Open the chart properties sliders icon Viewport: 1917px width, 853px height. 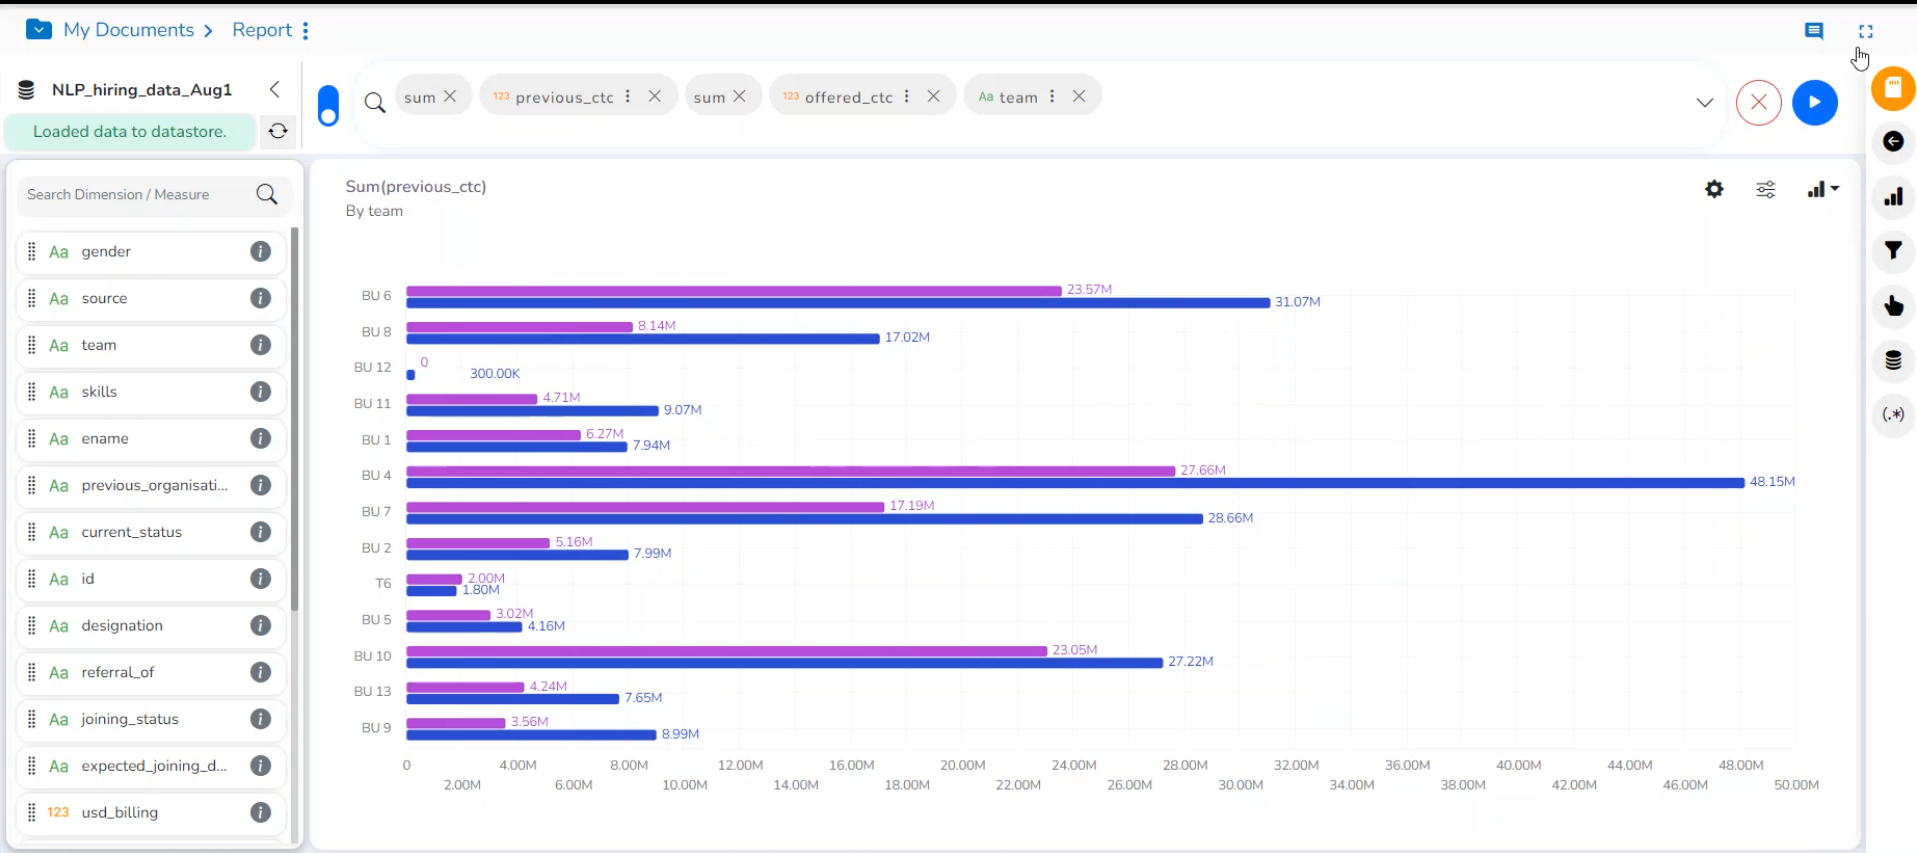1766,190
